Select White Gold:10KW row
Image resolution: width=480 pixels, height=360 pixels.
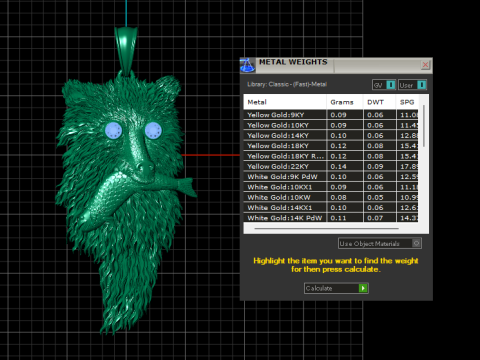pyautogui.click(x=331, y=197)
